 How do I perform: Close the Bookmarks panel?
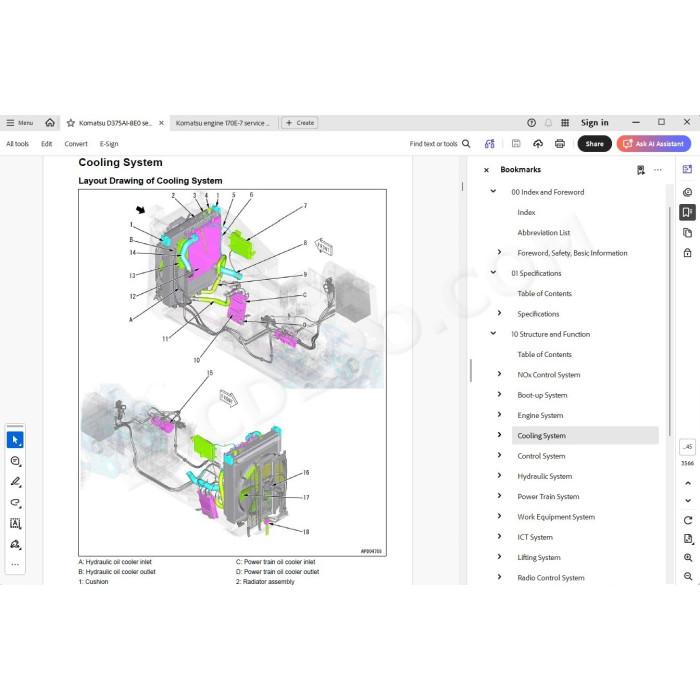(x=487, y=170)
